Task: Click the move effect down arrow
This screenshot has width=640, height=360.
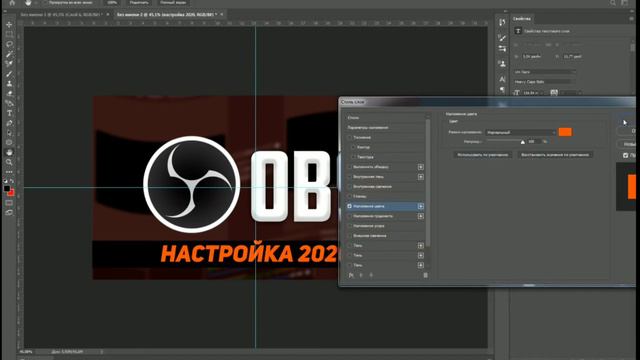Action: [x=371, y=275]
